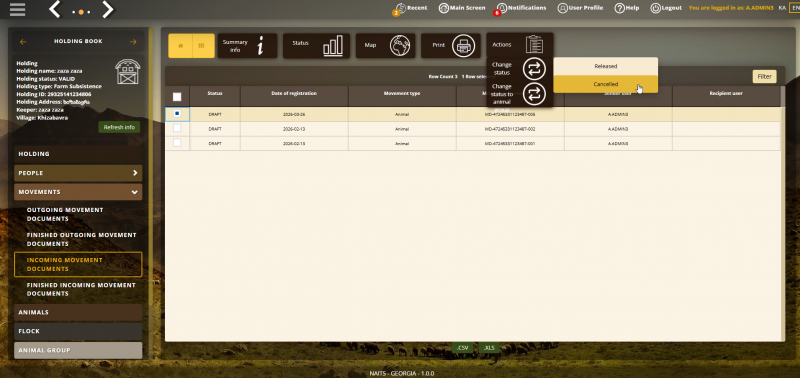The width and height of the screenshot is (800, 378).
Task: Click the barn holding icon
Action: coord(128,71)
